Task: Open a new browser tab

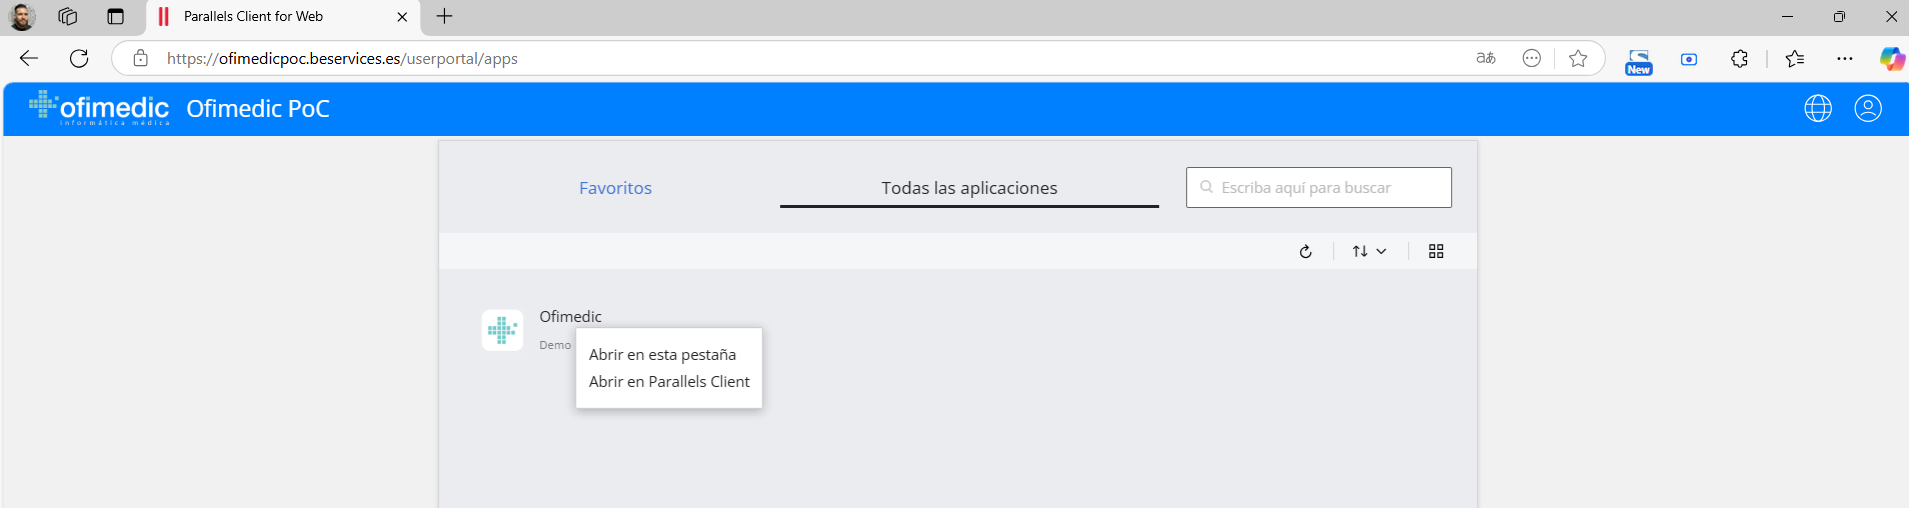Action: 445,16
